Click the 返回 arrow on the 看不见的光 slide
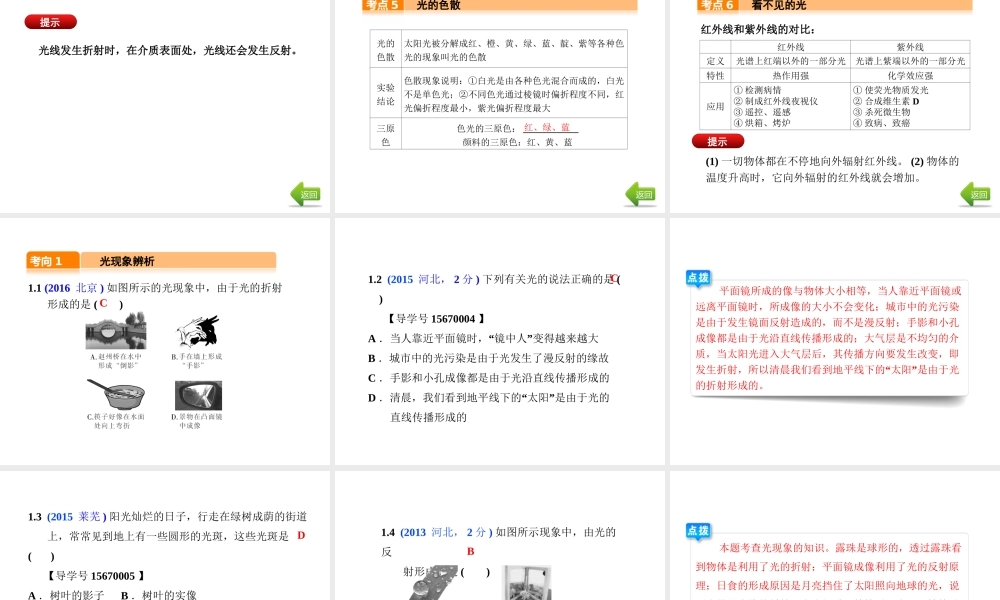1000x600 pixels. click(x=976, y=194)
